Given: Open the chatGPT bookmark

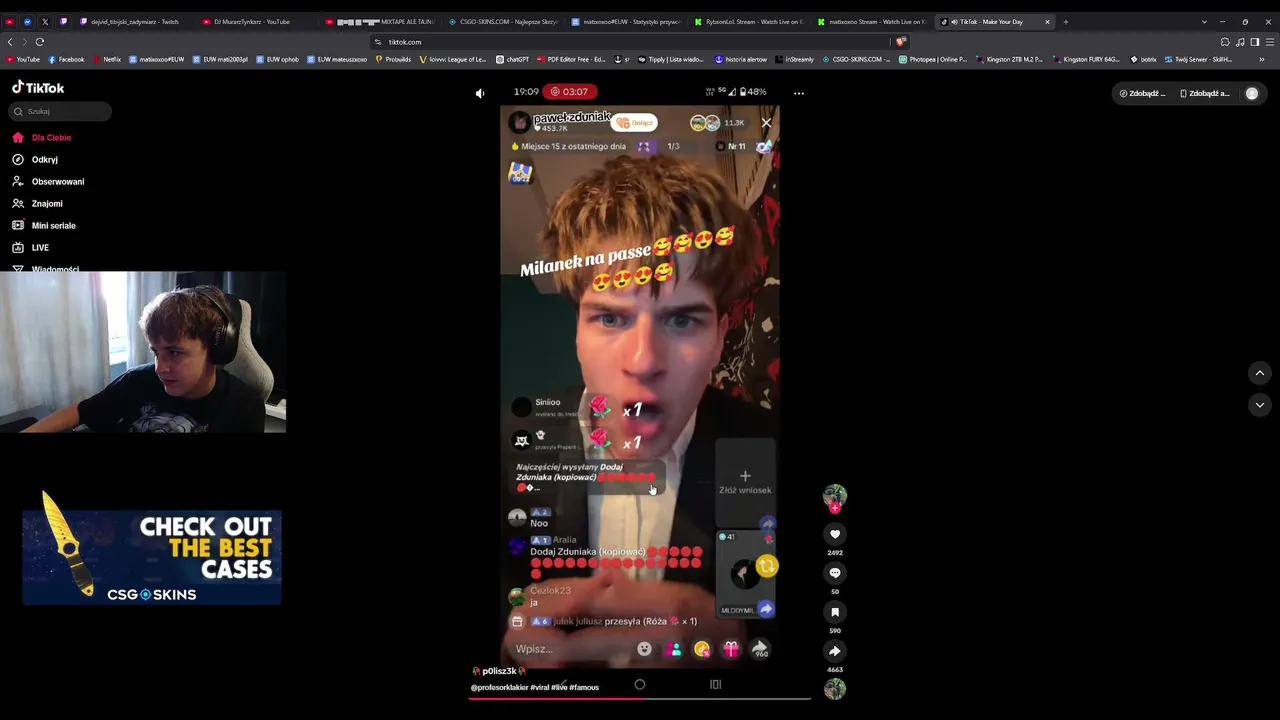Looking at the screenshot, I should point(512,60).
